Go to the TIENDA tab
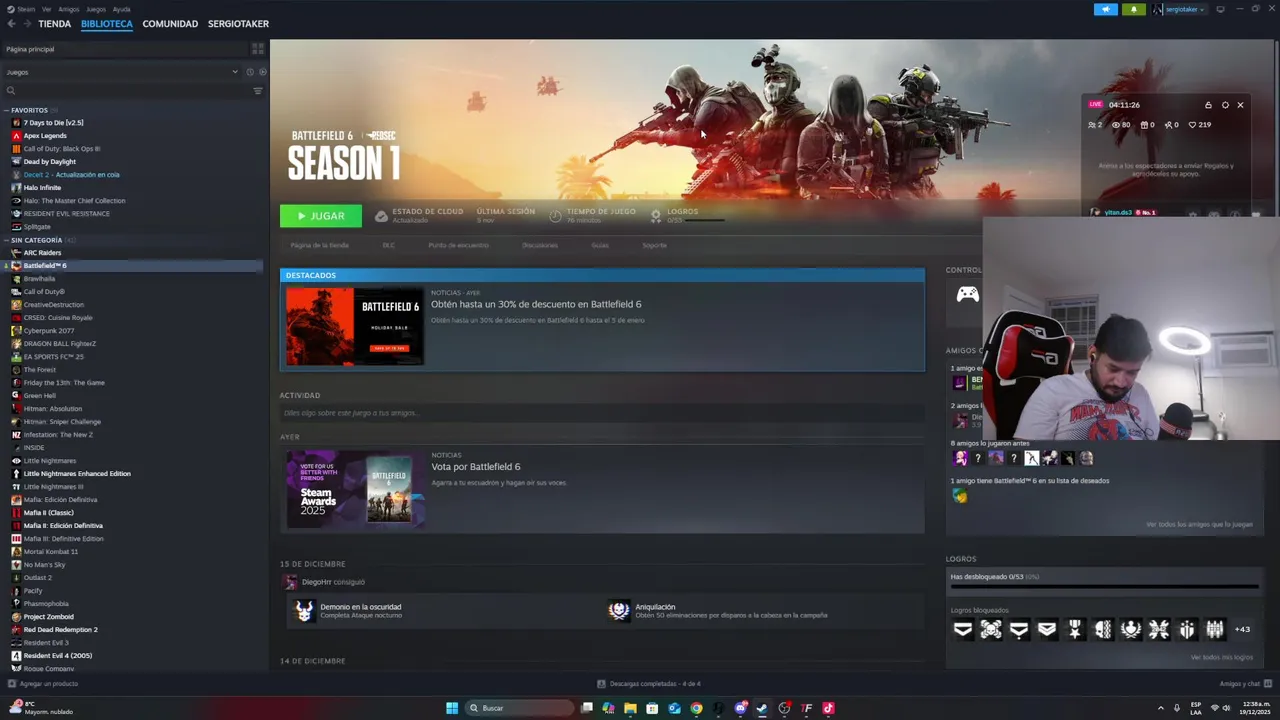Screen dimensions: 1280x720 click(54, 24)
